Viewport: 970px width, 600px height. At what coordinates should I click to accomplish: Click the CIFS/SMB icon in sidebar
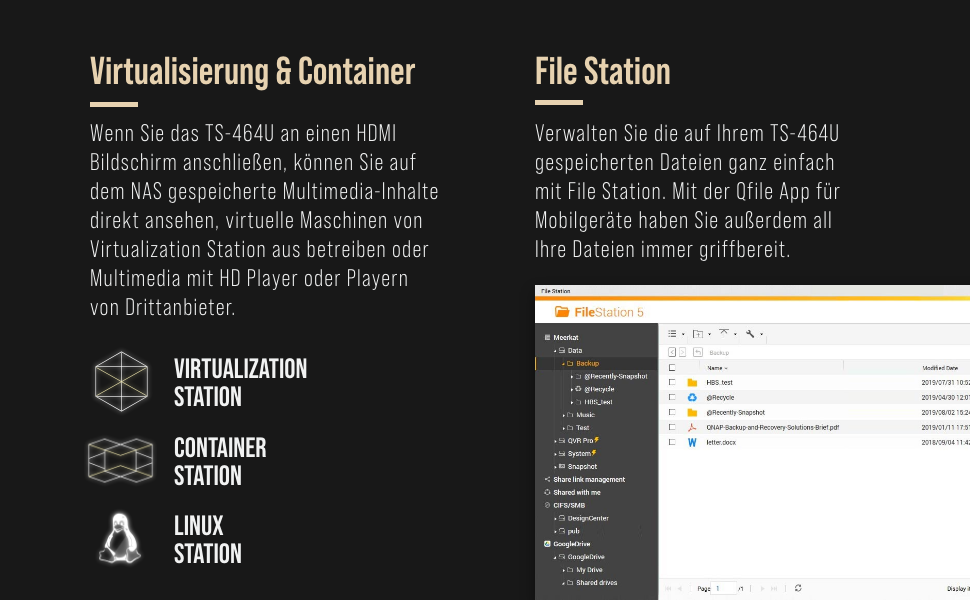tap(547, 505)
